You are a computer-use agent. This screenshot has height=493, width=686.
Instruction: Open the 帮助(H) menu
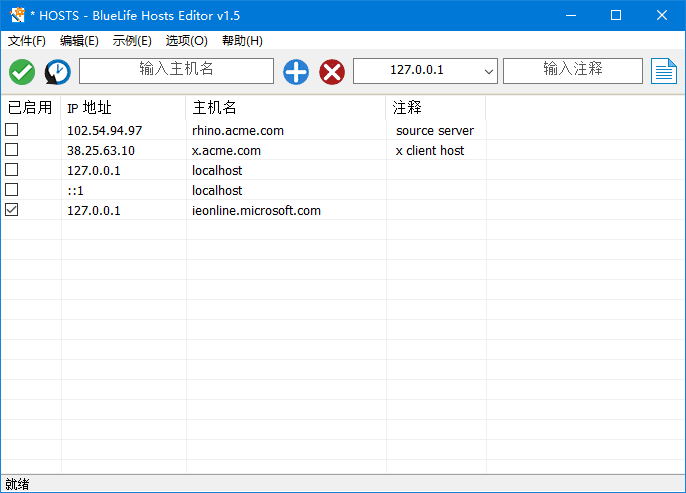(242, 41)
